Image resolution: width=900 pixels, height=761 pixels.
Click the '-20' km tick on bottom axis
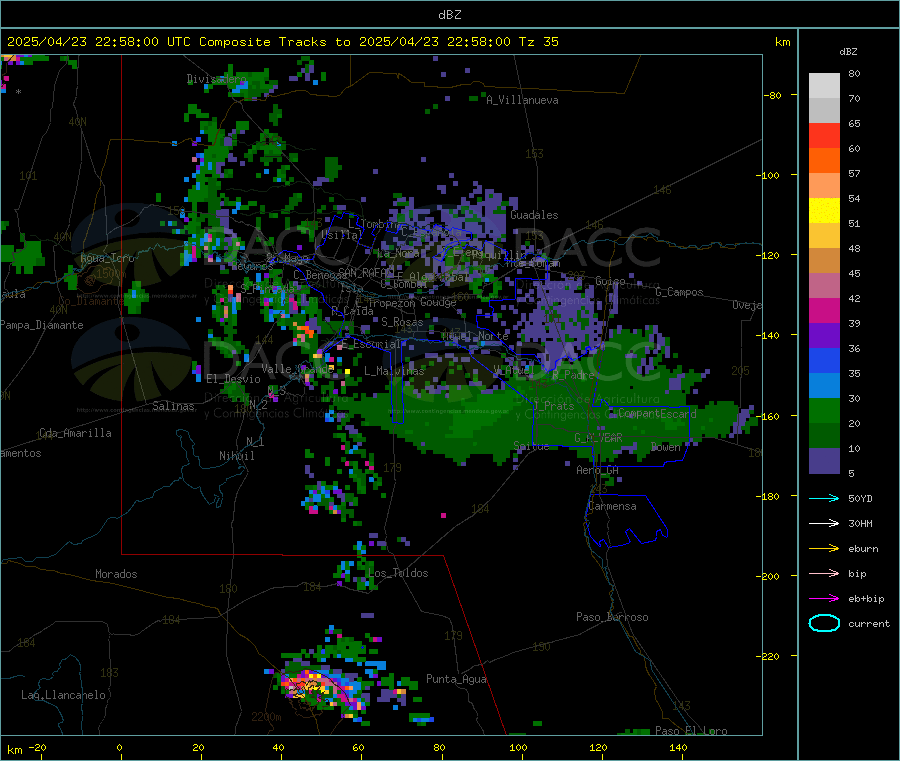[37, 747]
